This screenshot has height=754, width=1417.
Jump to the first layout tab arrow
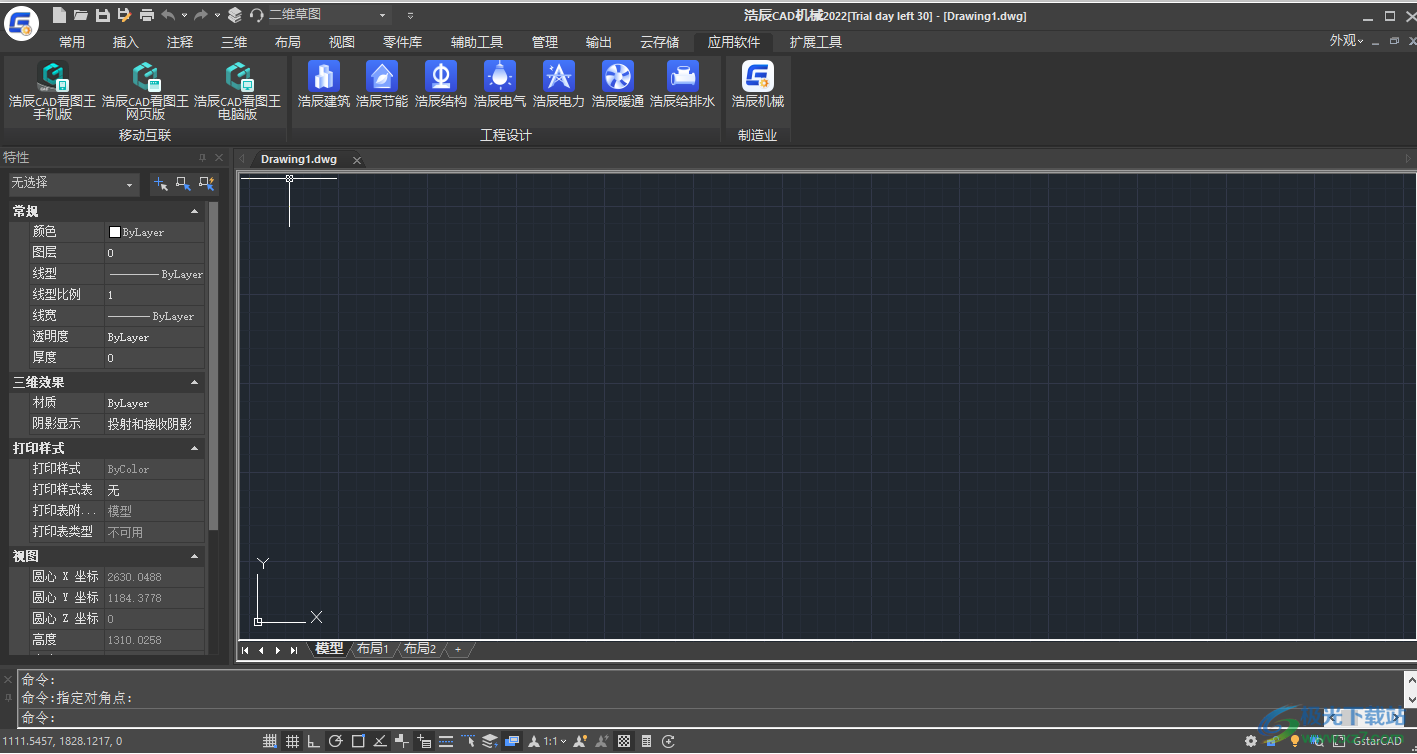pos(245,650)
